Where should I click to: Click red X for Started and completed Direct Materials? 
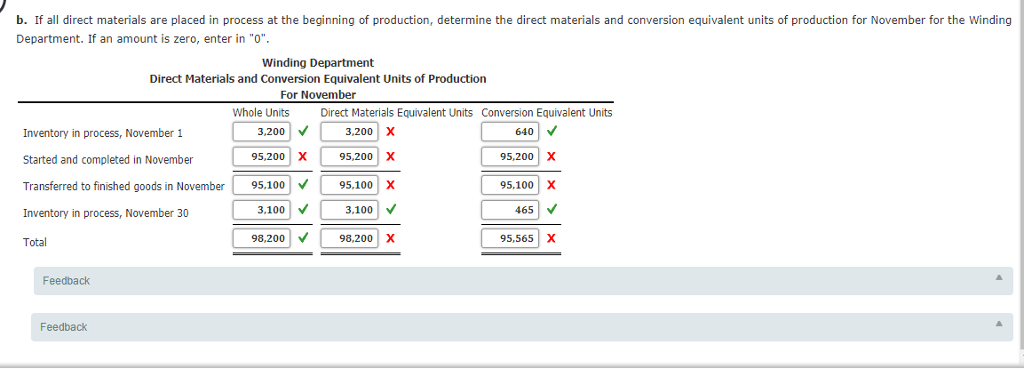(x=390, y=157)
